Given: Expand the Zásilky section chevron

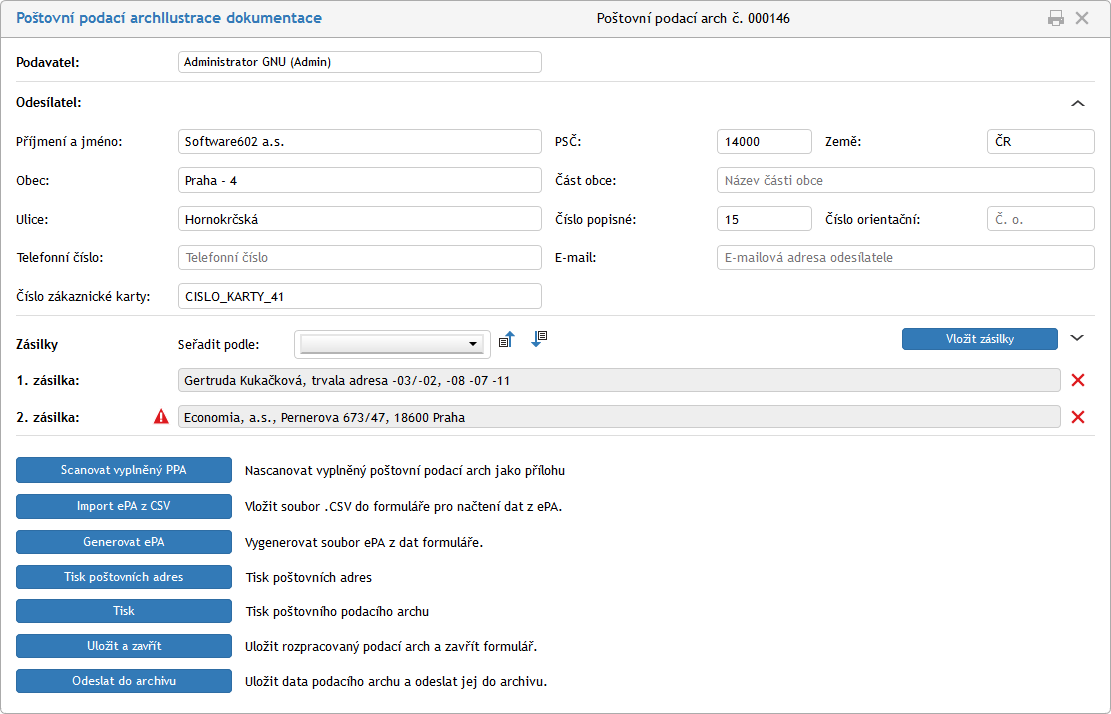Looking at the screenshot, I should pyautogui.click(x=1077, y=338).
